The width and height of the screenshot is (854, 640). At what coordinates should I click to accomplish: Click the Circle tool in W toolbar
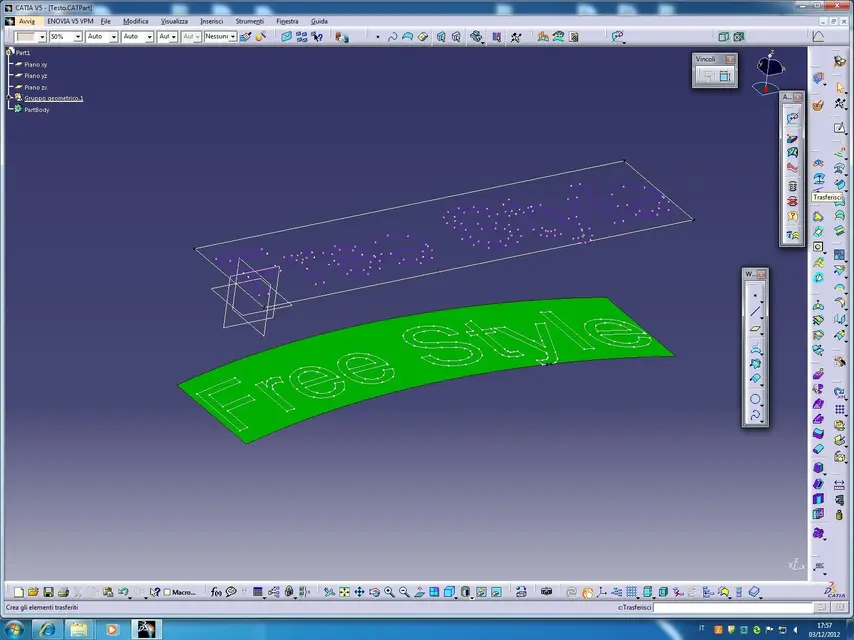click(x=755, y=399)
